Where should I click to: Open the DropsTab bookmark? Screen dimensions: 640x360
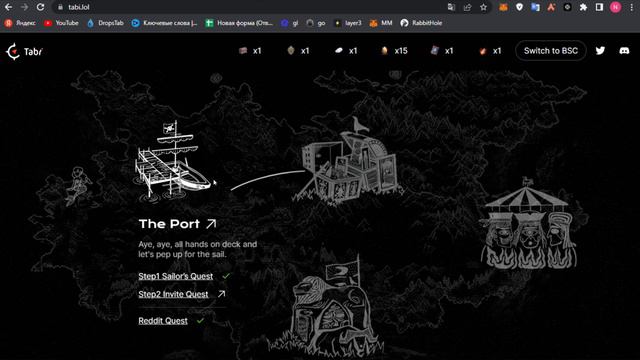click(105, 23)
